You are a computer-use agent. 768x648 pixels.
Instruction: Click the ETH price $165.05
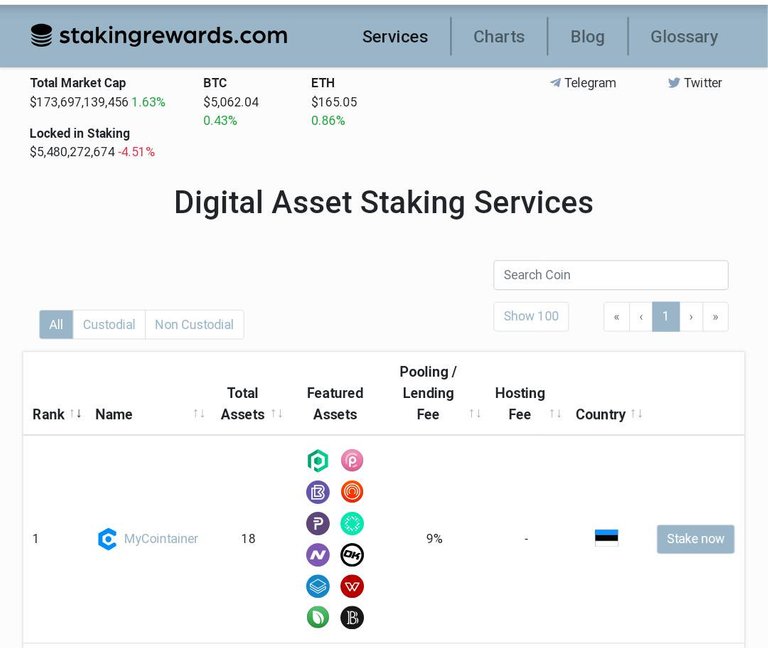334,102
